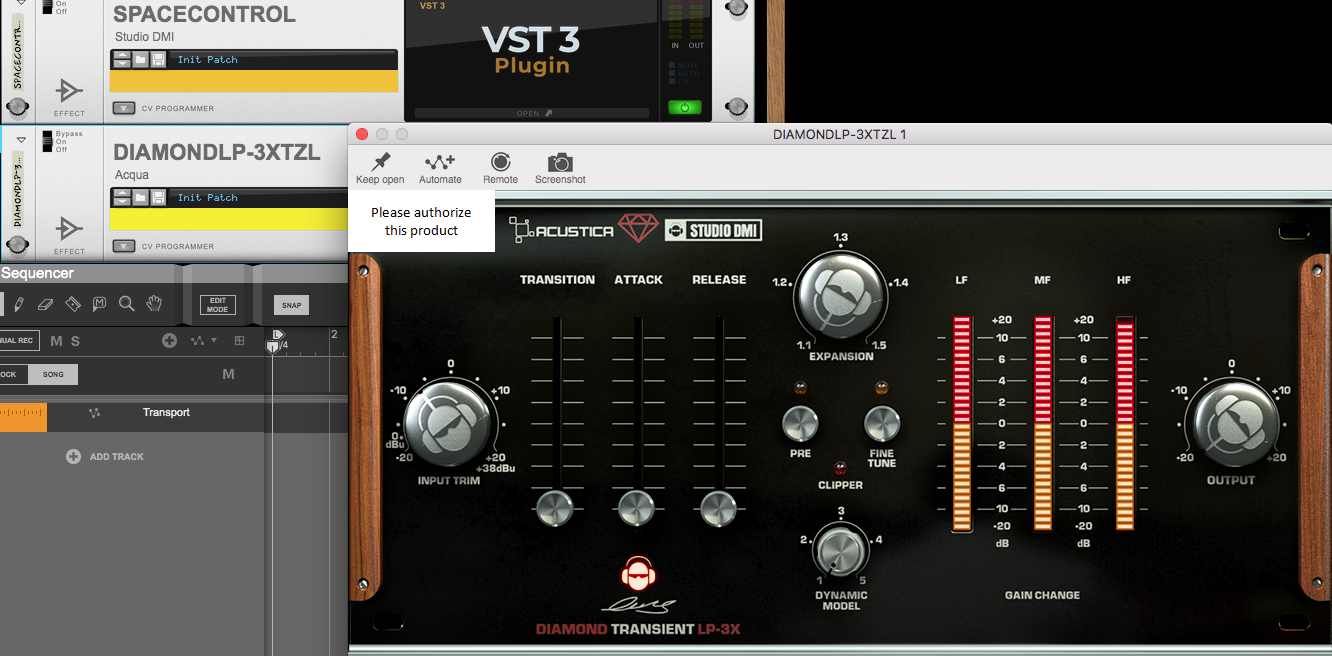The height and width of the screenshot is (656, 1332).
Task: Open the Automate option
Action: [440, 168]
